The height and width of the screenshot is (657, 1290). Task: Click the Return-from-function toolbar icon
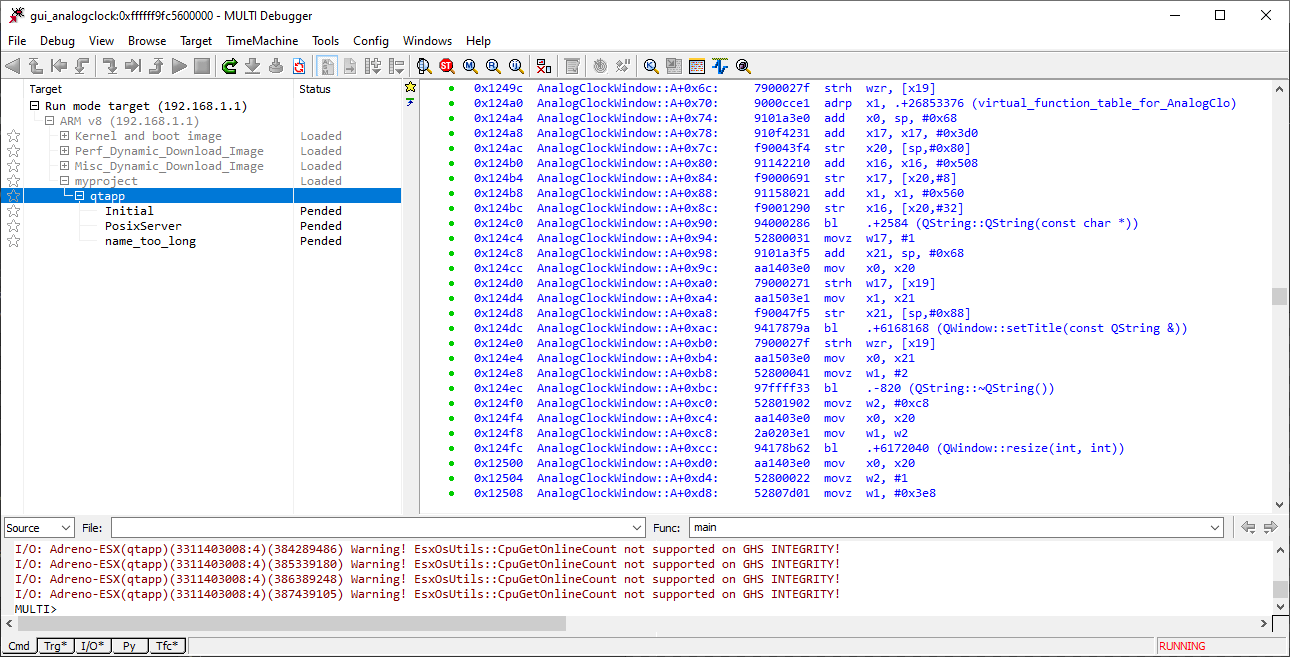click(x=154, y=66)
